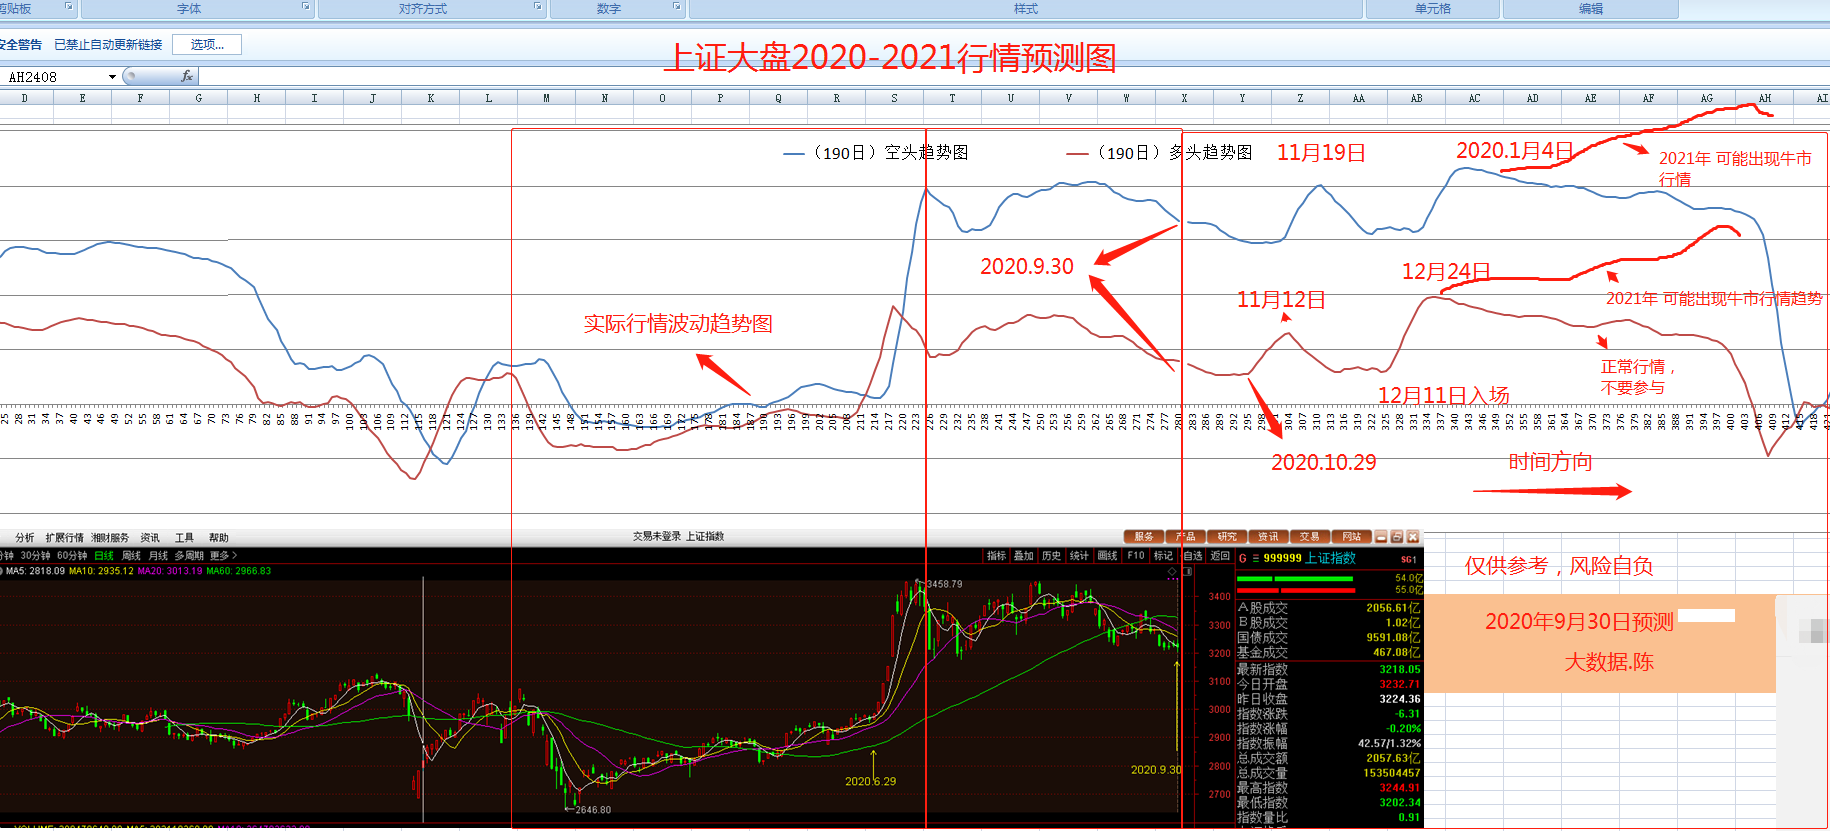Click the Name Box showing AH2408

54,77
